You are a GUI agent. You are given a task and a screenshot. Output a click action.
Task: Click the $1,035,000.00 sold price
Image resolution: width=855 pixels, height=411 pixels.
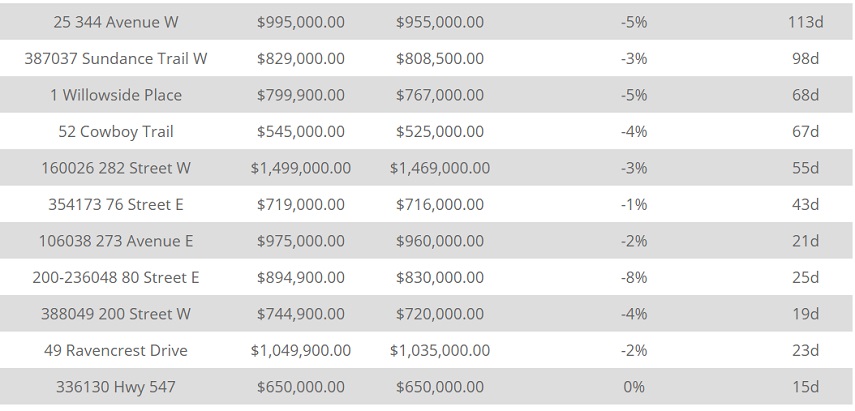(x=440, y=350)
